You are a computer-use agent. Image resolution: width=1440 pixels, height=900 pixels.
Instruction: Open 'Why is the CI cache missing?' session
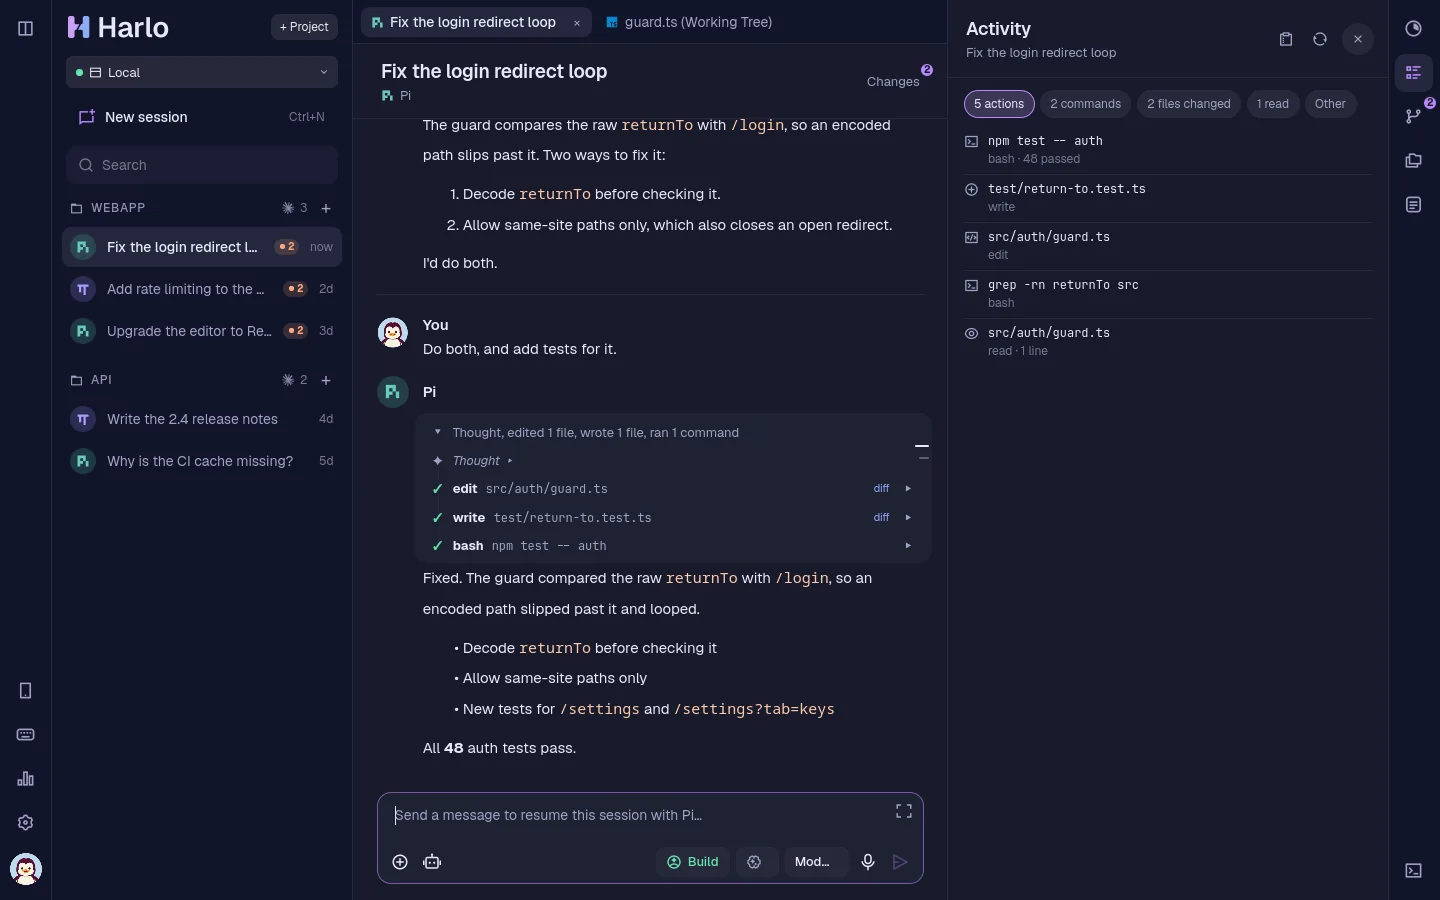202,461
